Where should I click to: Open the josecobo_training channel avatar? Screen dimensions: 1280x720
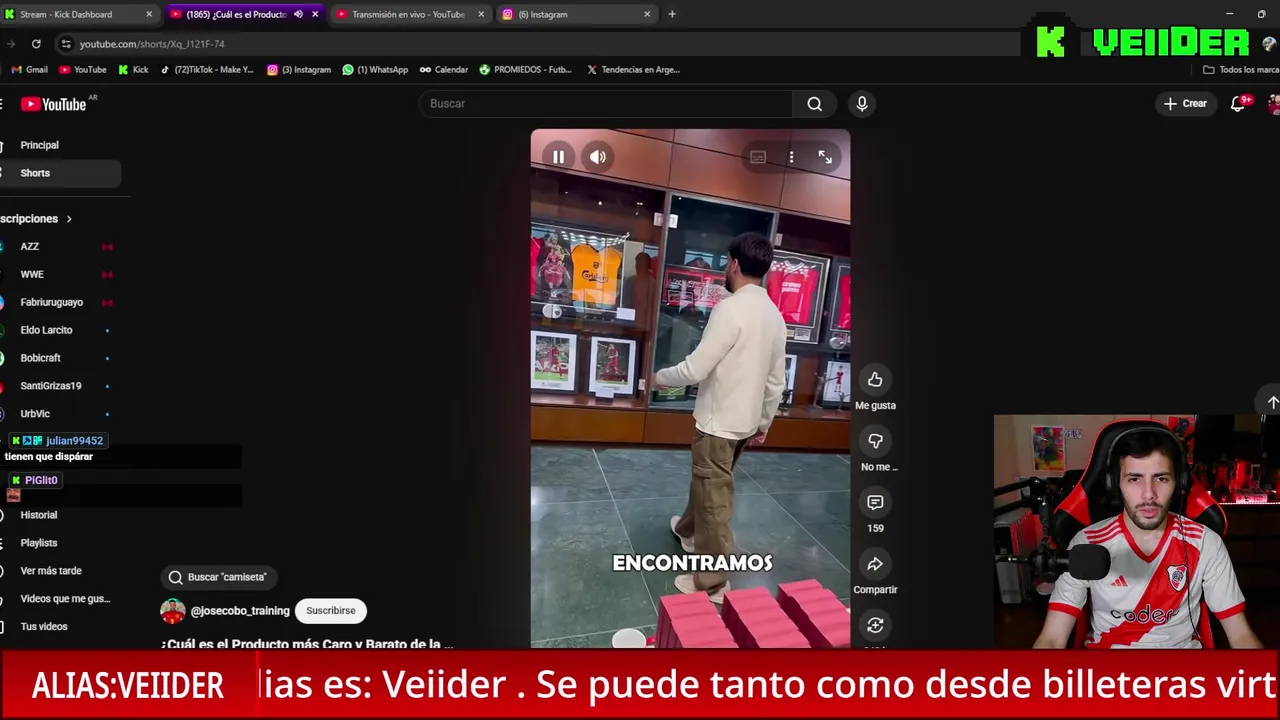tap(172, 611)
